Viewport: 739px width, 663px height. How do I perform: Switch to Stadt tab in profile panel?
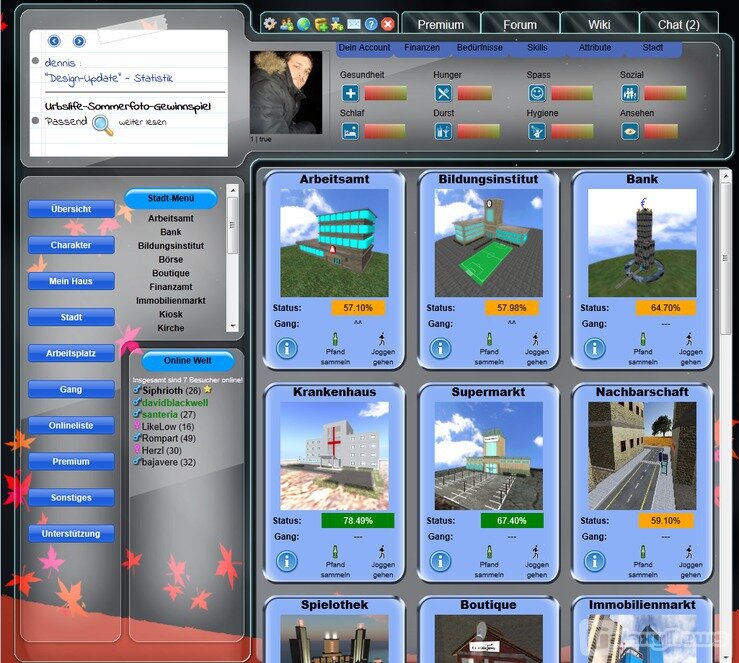(653, 48)
